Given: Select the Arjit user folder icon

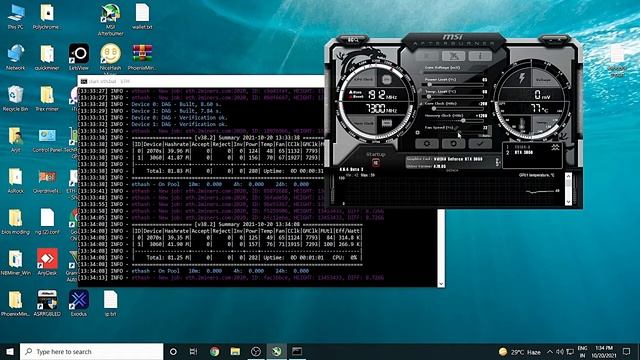Looking at the screenshot, I should (16, 139).
